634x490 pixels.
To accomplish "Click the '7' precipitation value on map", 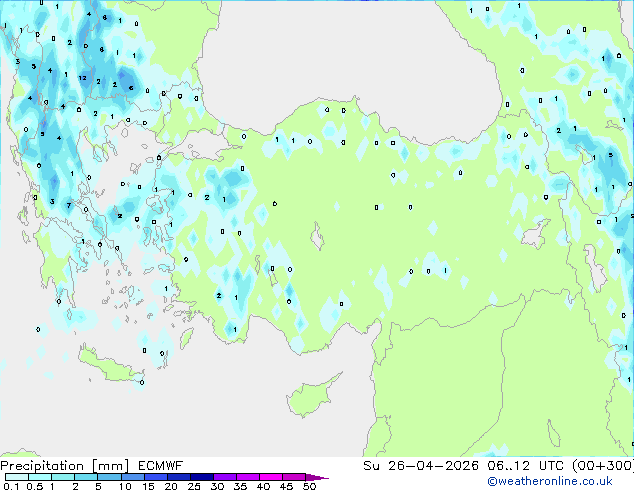I will [x=69, y=205].
